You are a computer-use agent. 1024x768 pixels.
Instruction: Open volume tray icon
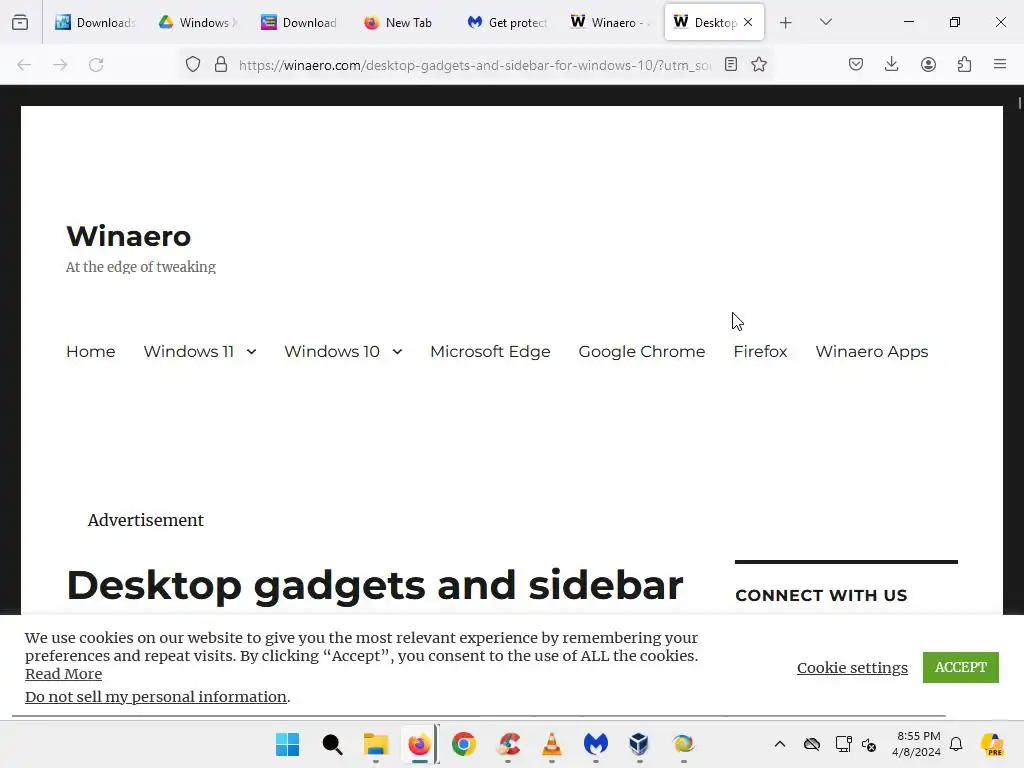click(869, 744)
